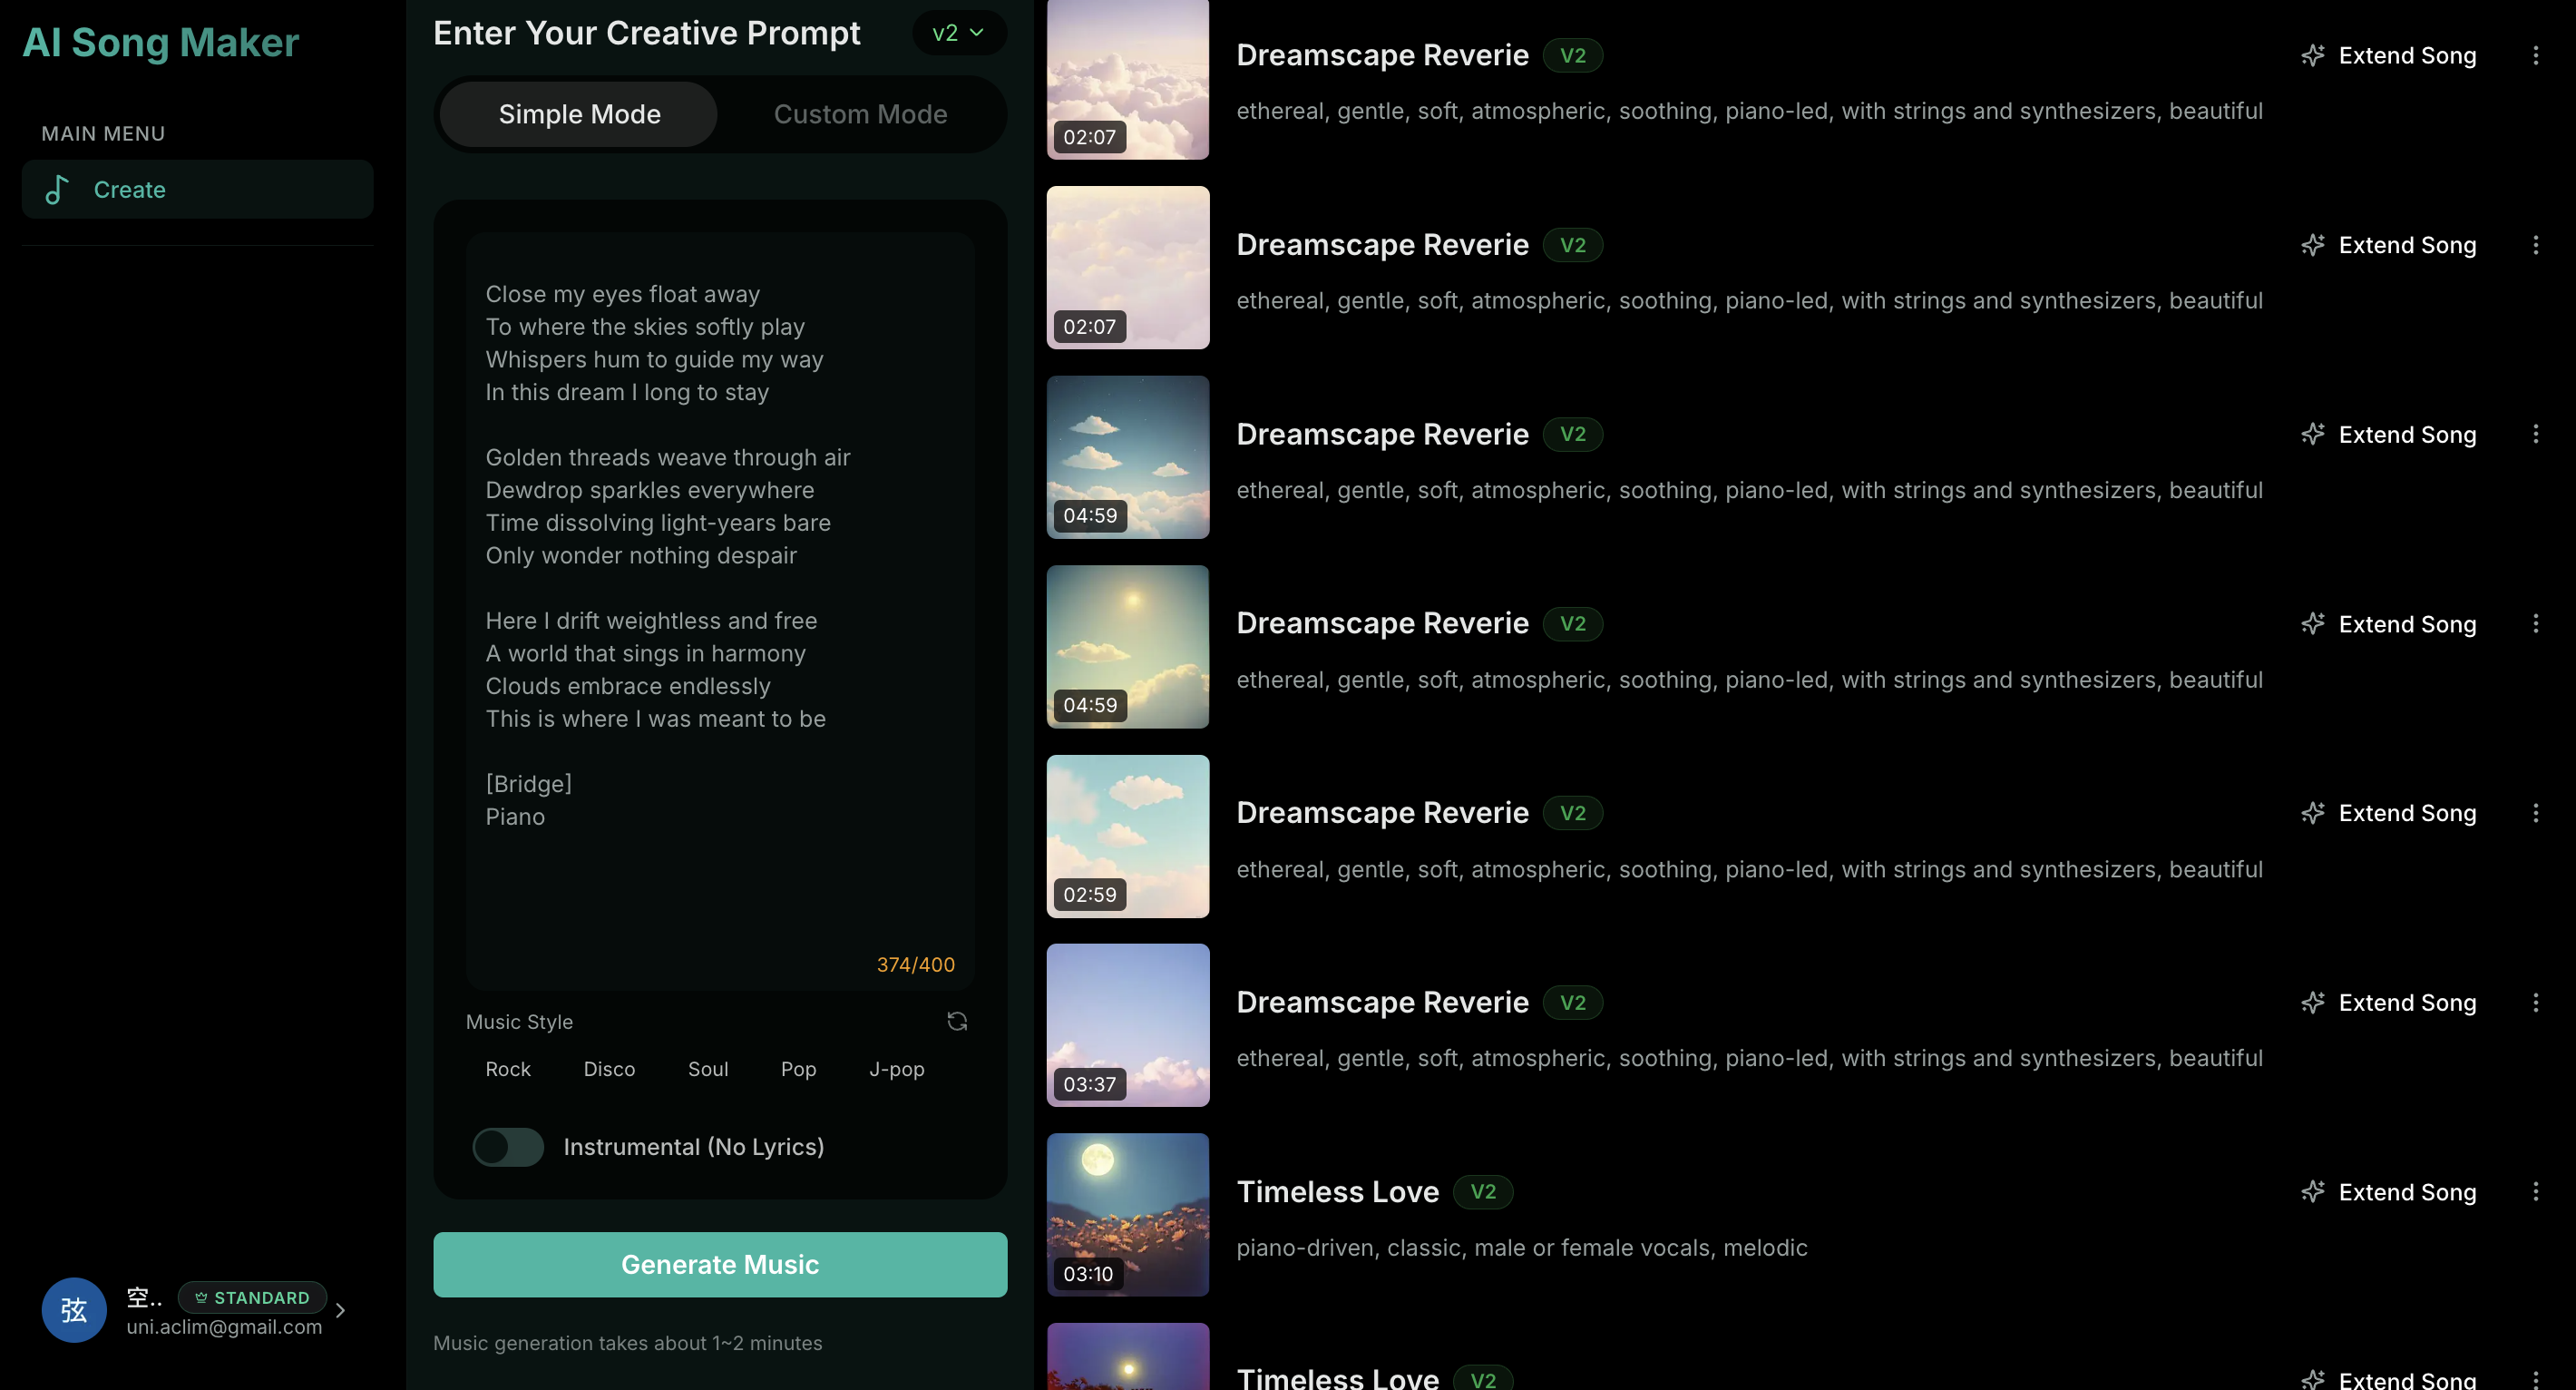Select the Rock music style
Viewport: 2576px width, 1390px height.
508,1069
